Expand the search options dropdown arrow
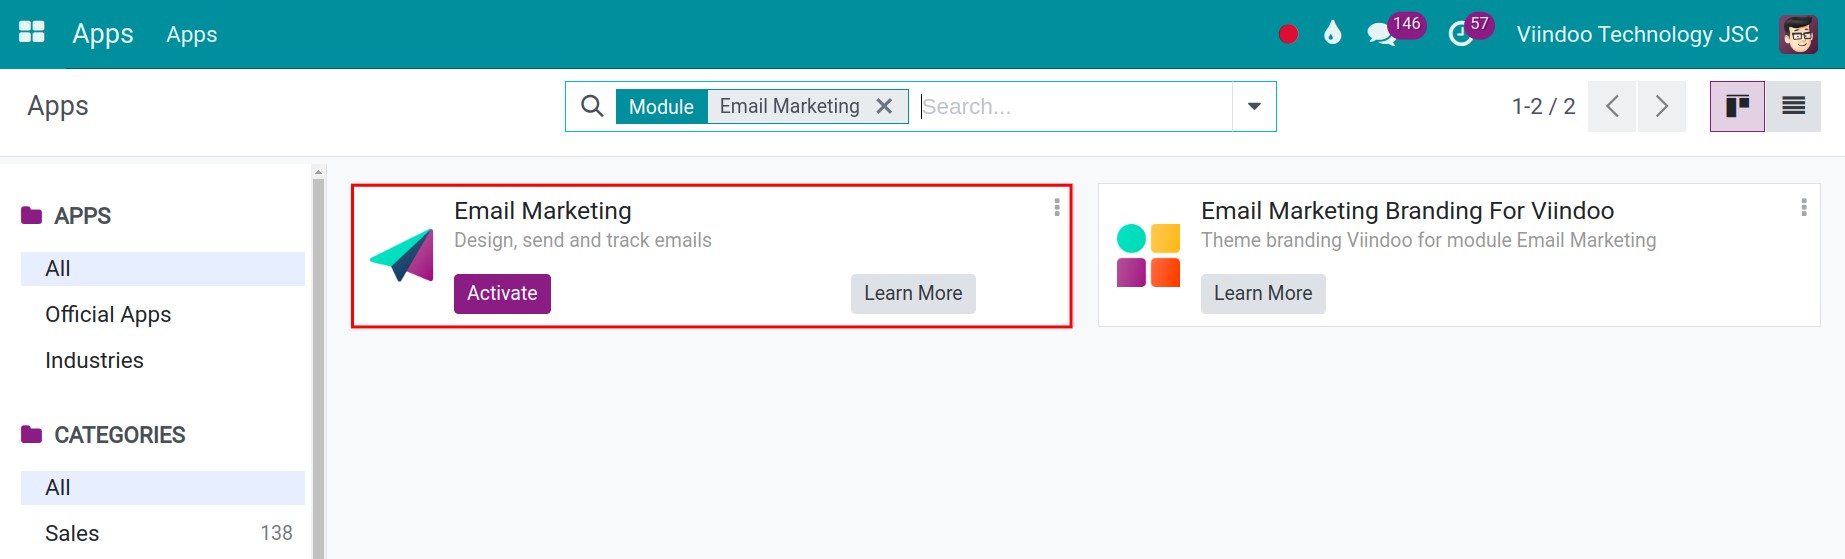The width and height of the screenshot is (1845, 559). (x=1254, y=106)
